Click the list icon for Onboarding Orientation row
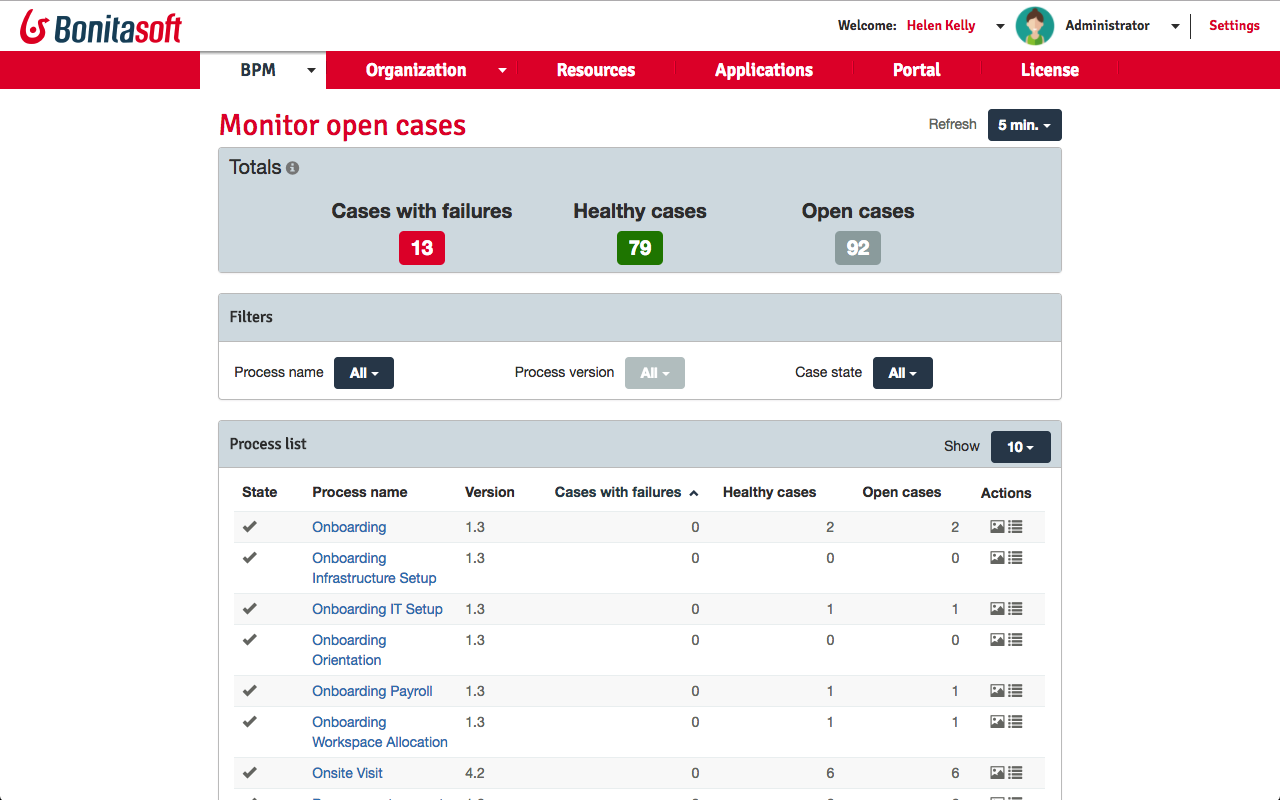The width and height of the screenshot is (1280, 800). 1016,640
